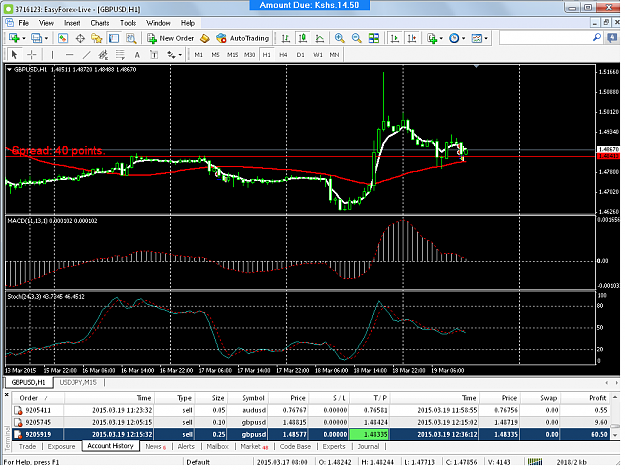Open the Charts menu

100,23
